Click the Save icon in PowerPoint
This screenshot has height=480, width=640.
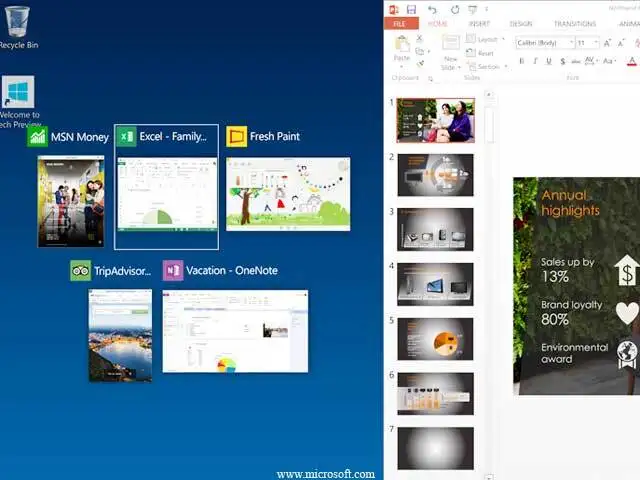click(x=411, y=9)
